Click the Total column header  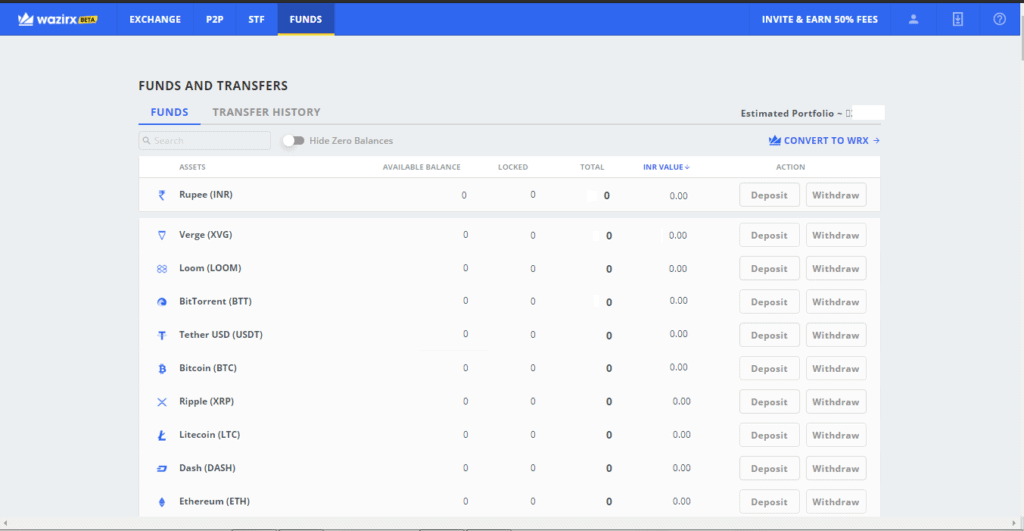(x=592, y=167)
